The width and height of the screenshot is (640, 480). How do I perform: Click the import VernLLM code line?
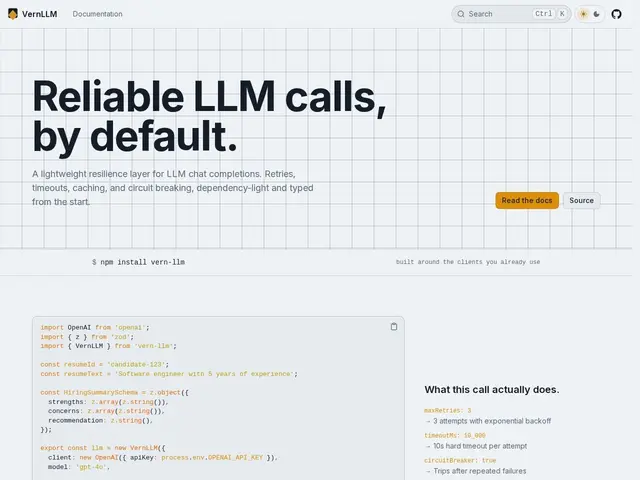109,346
